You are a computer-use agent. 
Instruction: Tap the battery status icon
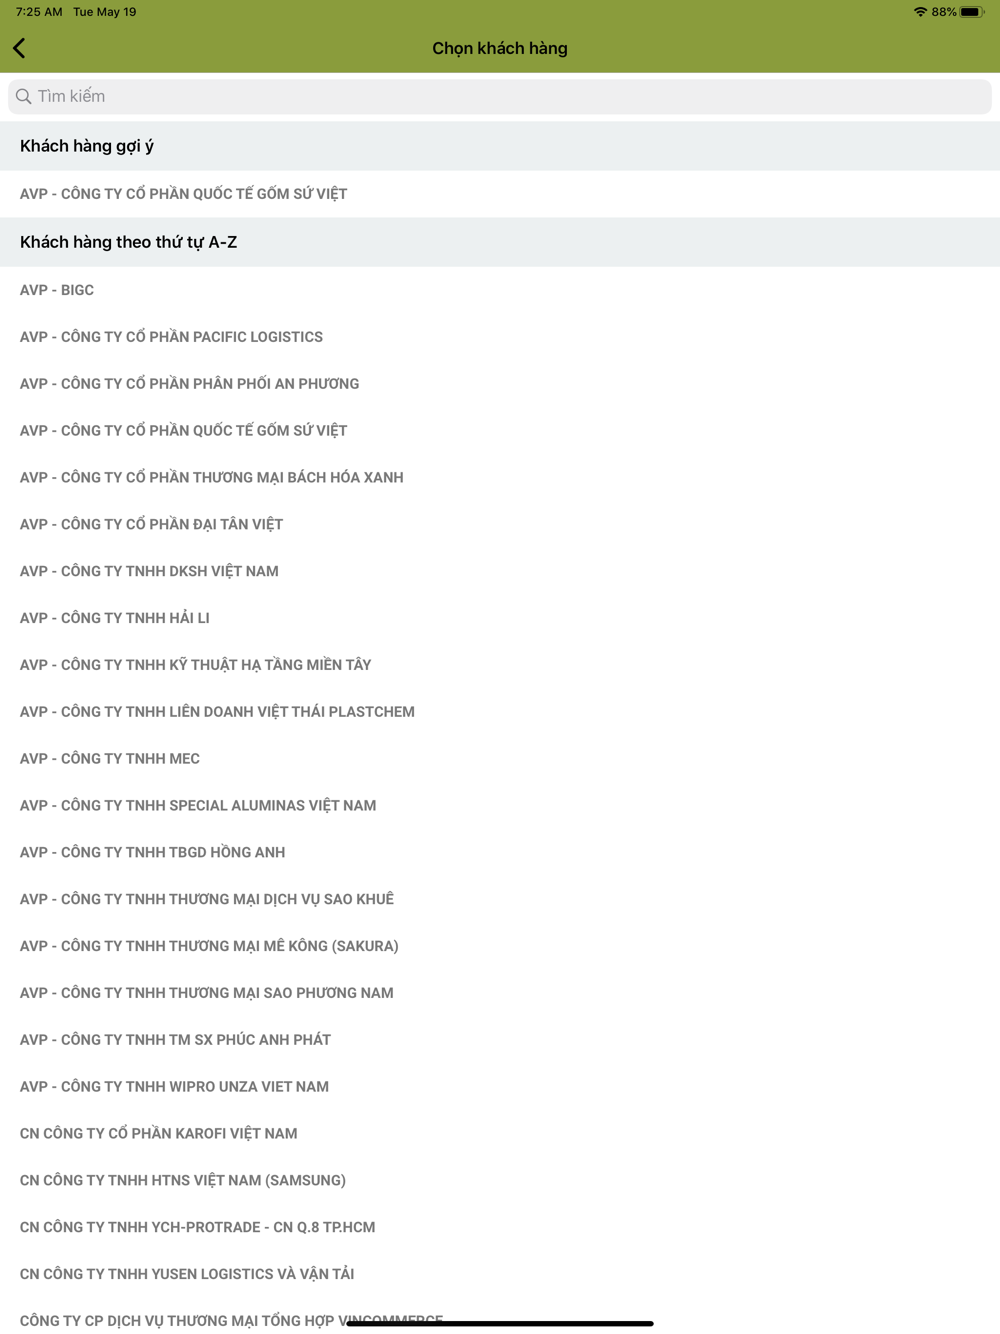972,12
